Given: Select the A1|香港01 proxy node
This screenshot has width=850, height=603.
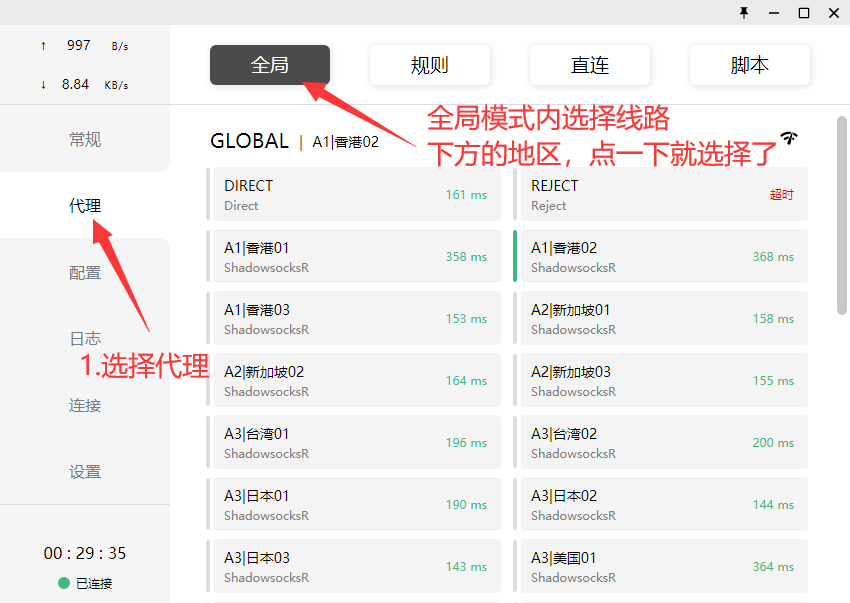Looking at the screenshot, I should 356,256.
